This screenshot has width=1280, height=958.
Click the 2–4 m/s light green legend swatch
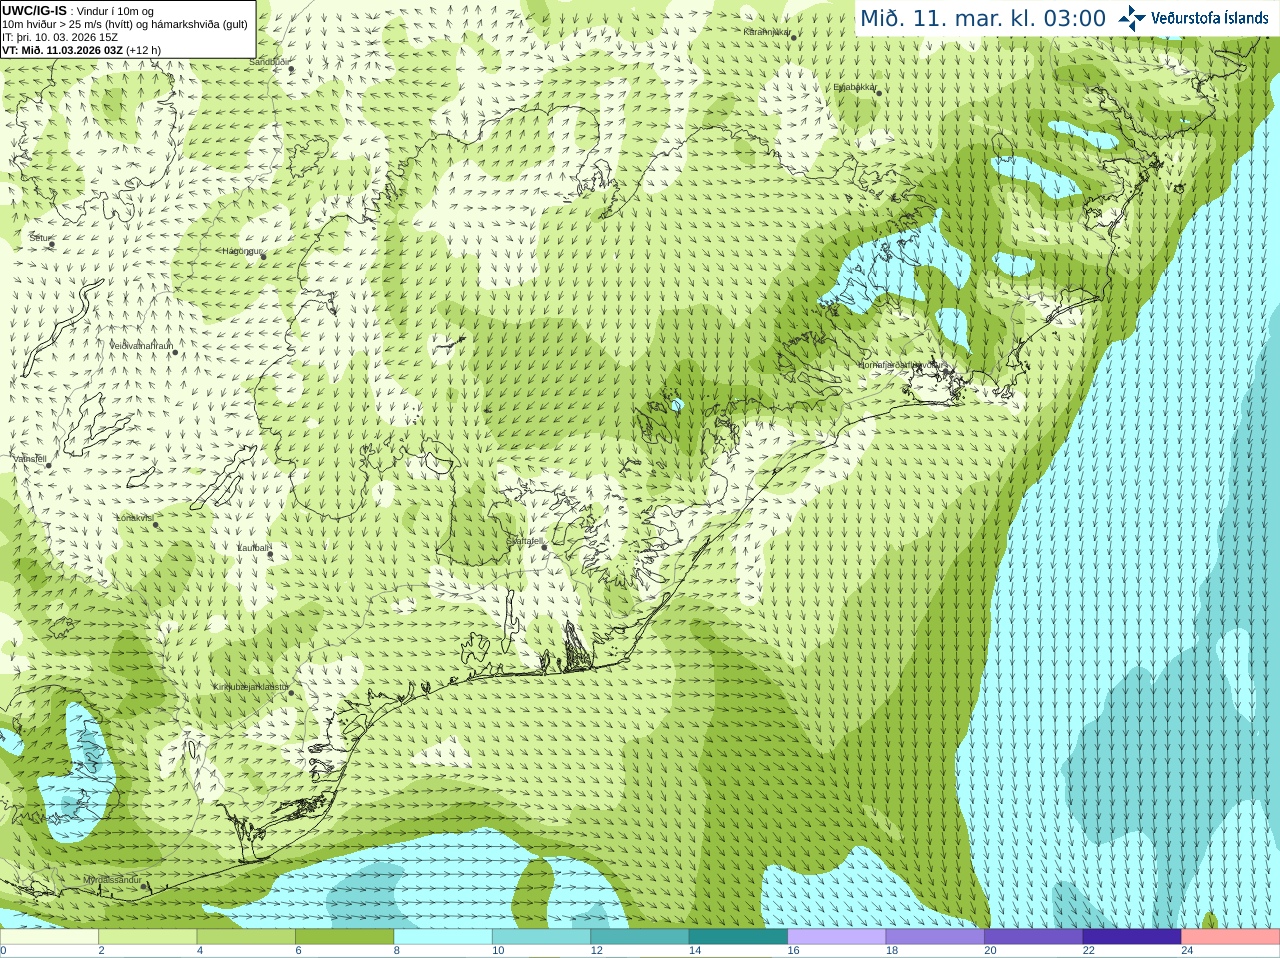147,937
